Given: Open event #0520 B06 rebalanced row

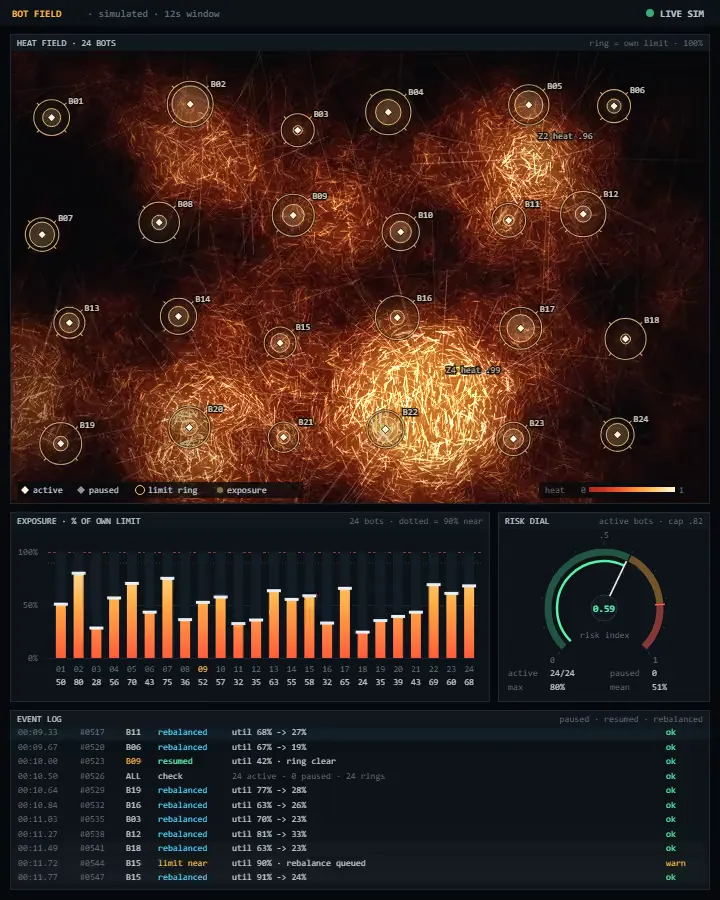Looking at the screenshot, I should tap(360, 747).
